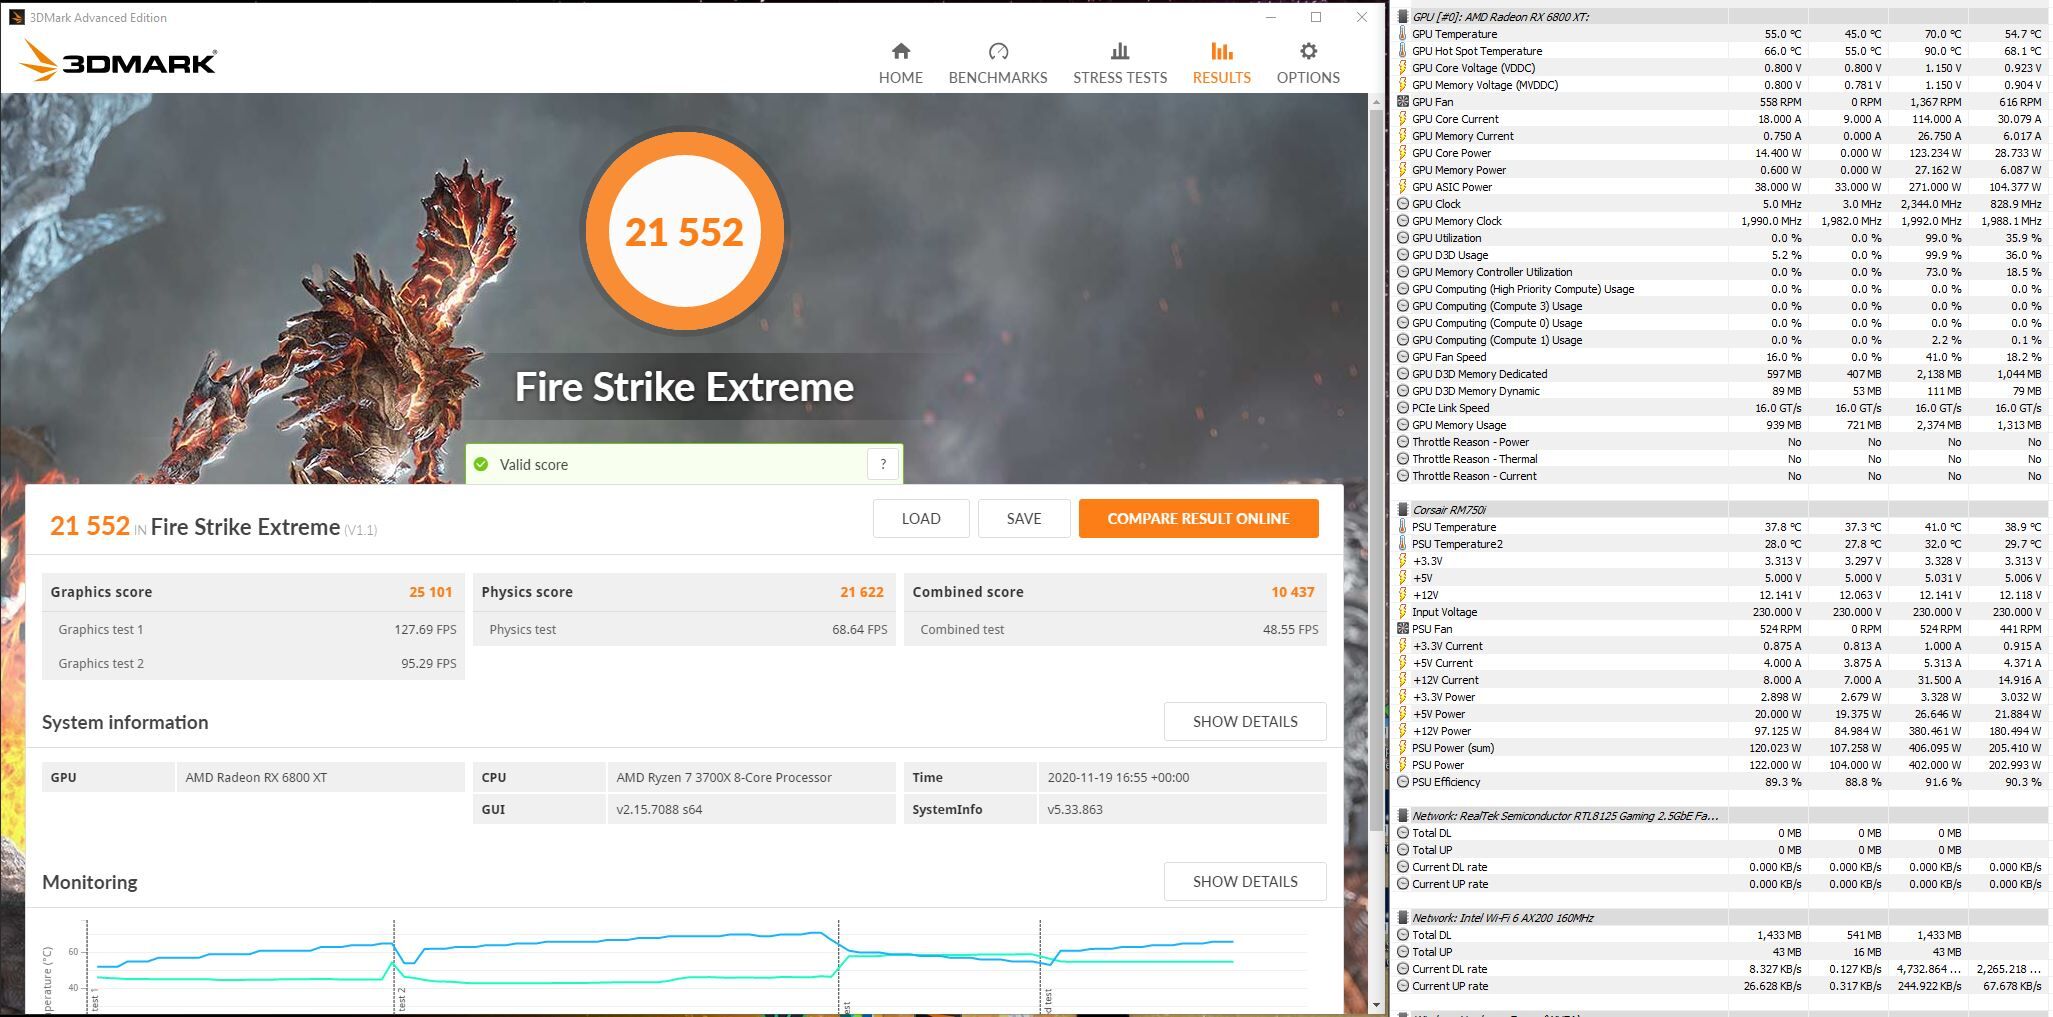Select the GPU ASIC Power icon
2053x1017 pixels.
tap(1403, 187)
